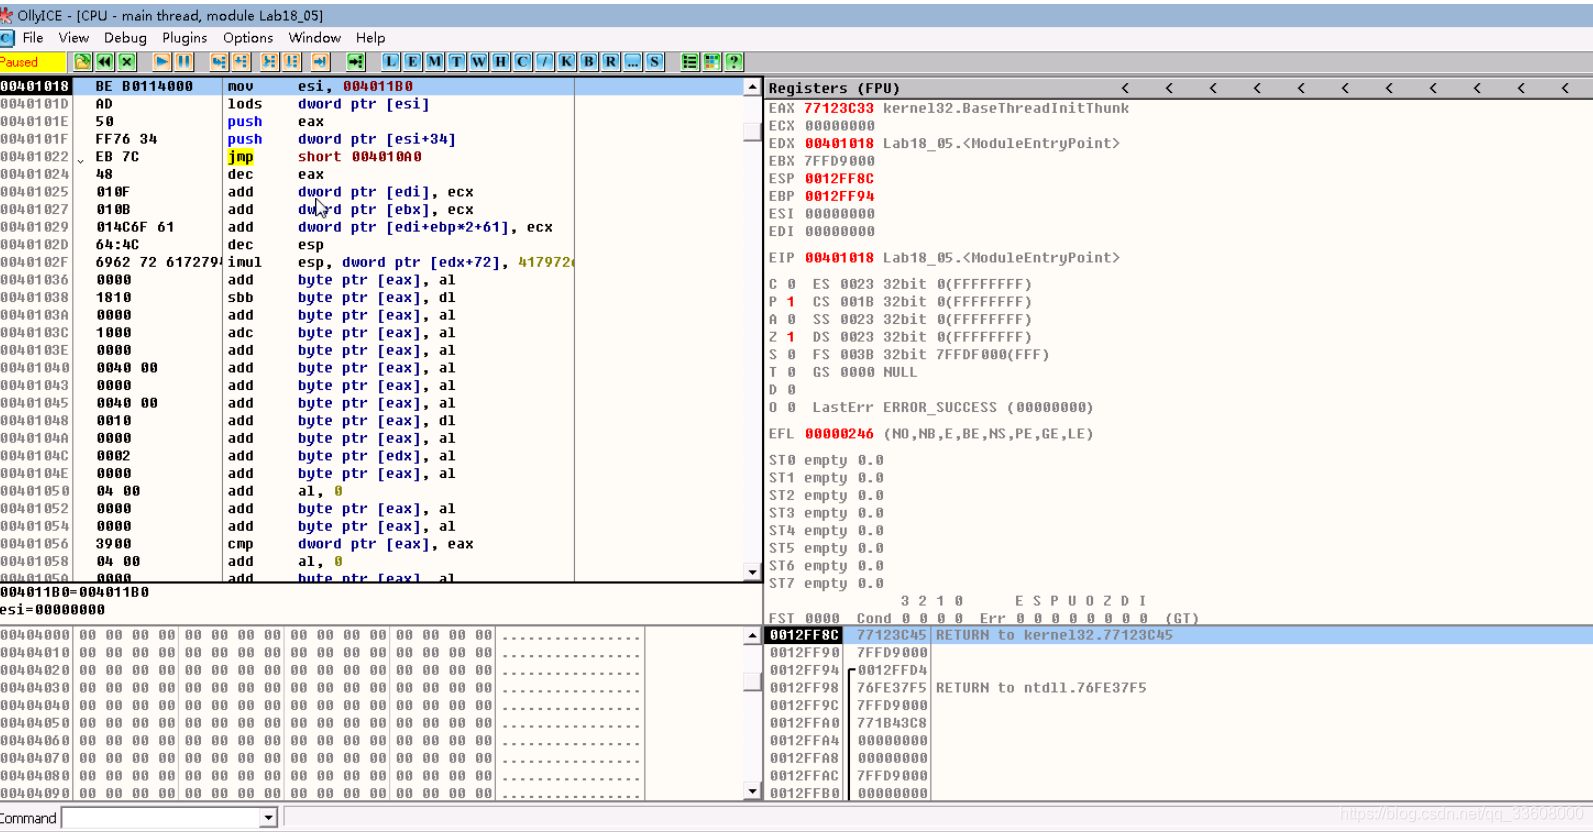Open Run trace window (... button)
The image size is (1593, 832).
(633, 62)
